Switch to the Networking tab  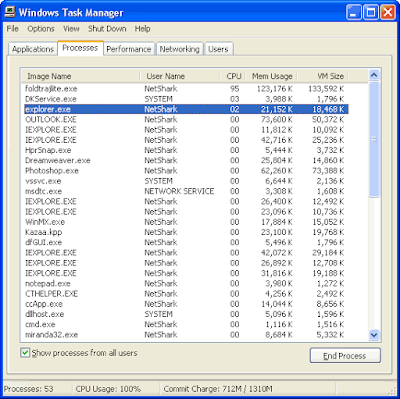[179, 49]
